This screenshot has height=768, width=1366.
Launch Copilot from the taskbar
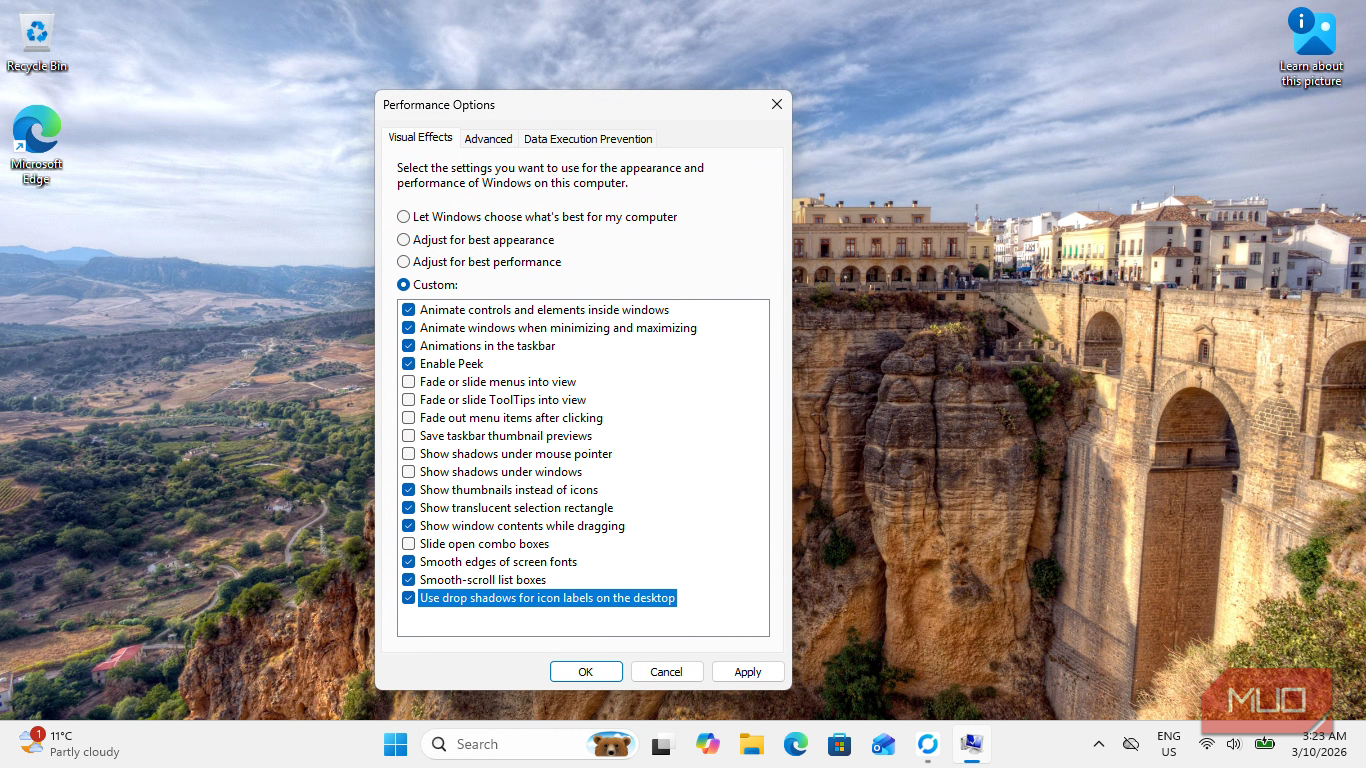[x=708, y=744]
